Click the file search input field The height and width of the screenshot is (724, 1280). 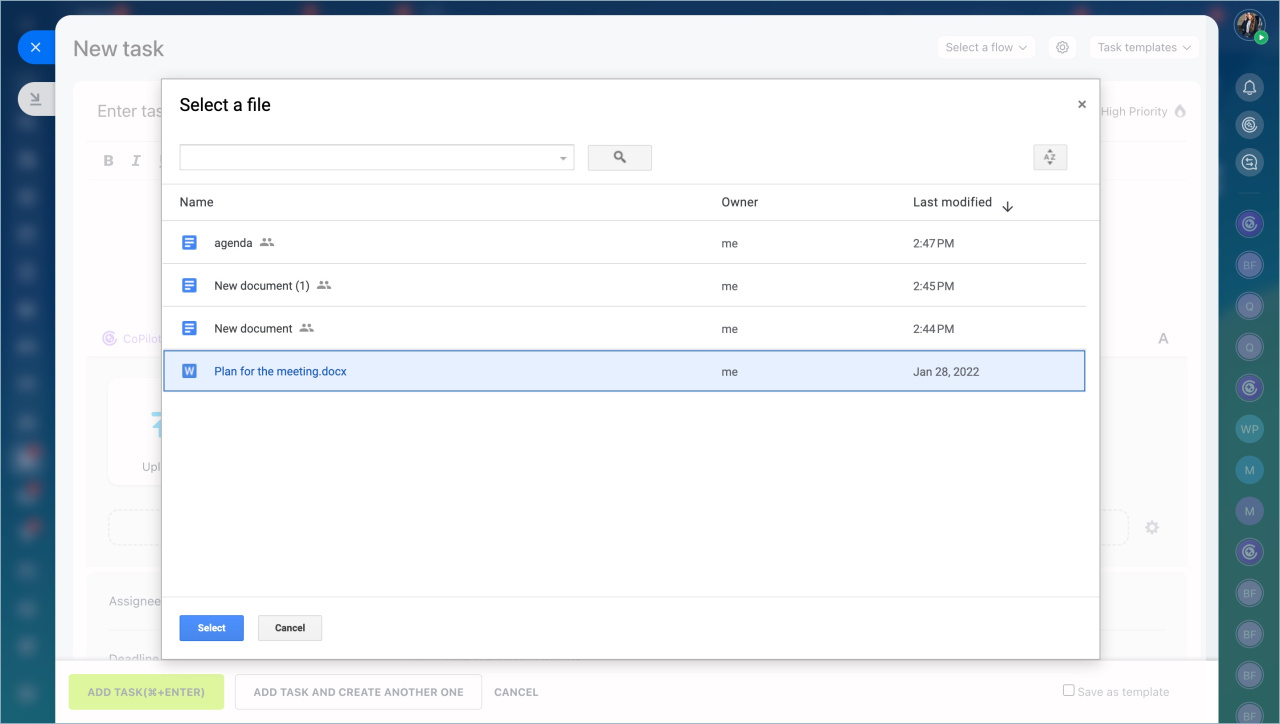click(x=366, y=158)
